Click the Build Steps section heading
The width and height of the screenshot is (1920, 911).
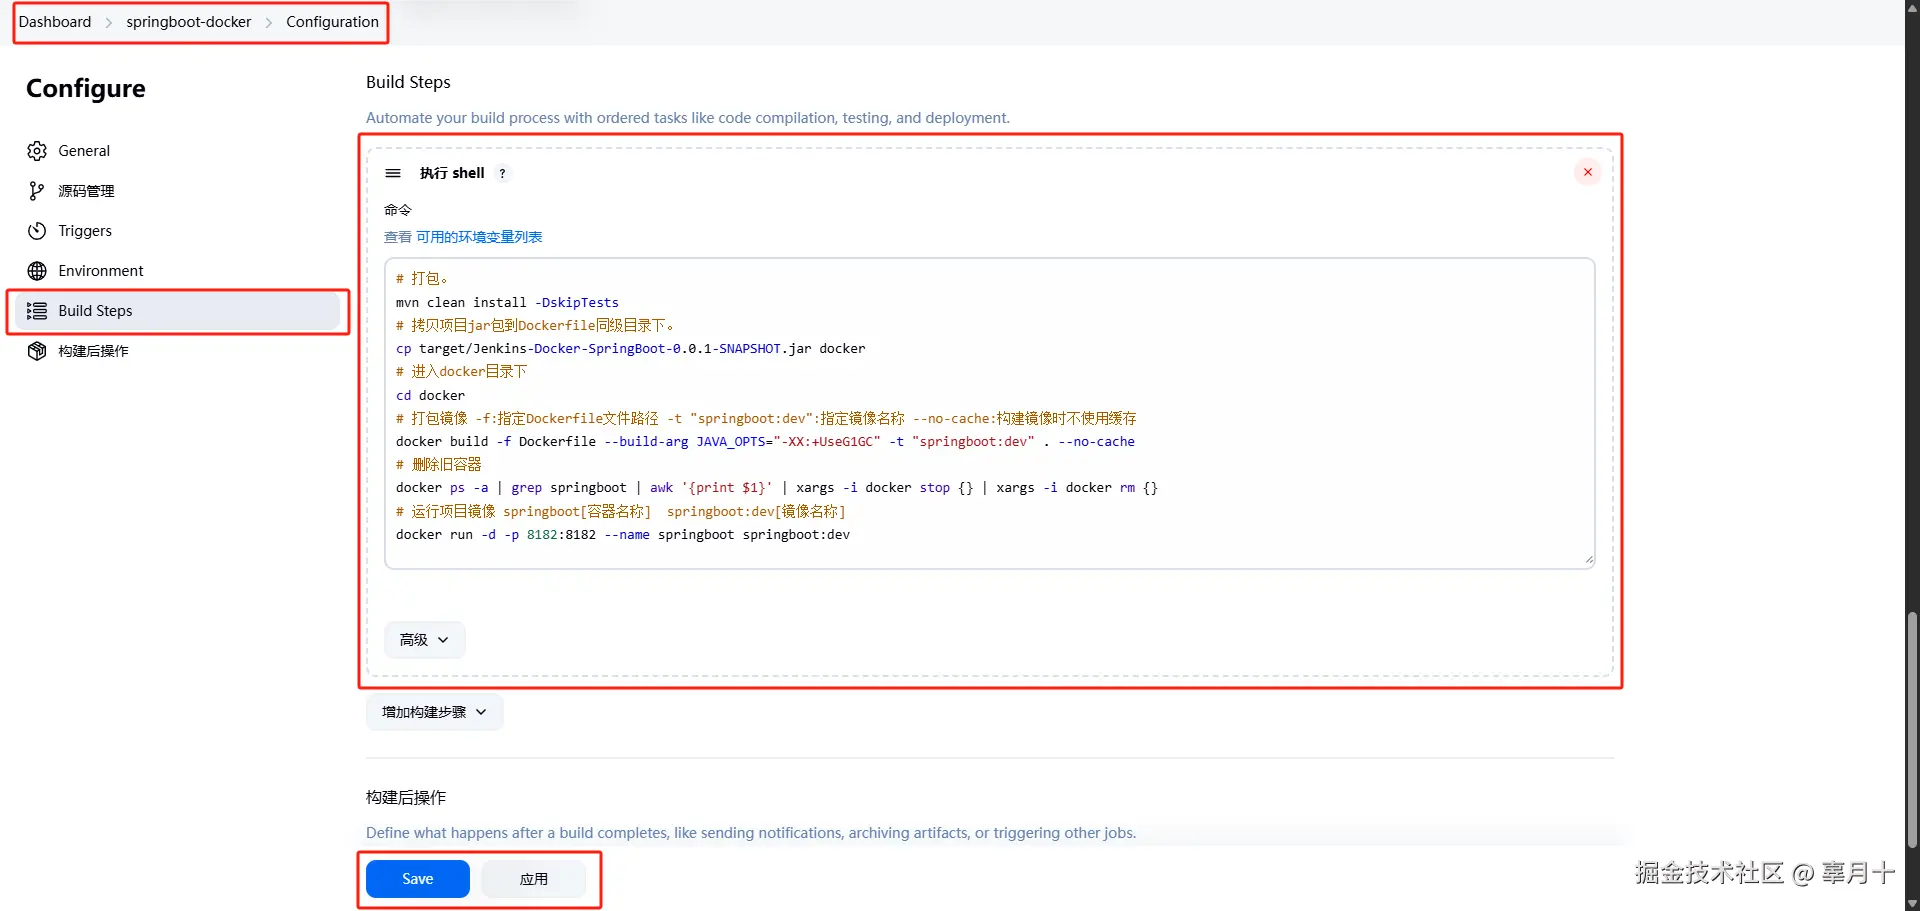pyautogui.click(x=408, y=82)
